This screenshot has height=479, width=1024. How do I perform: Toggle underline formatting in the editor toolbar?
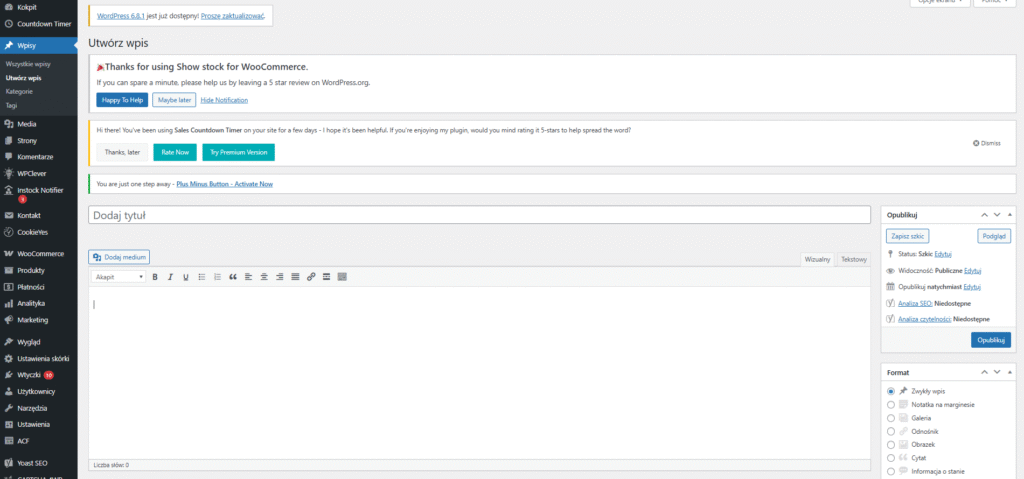click(x=185, y=277)
